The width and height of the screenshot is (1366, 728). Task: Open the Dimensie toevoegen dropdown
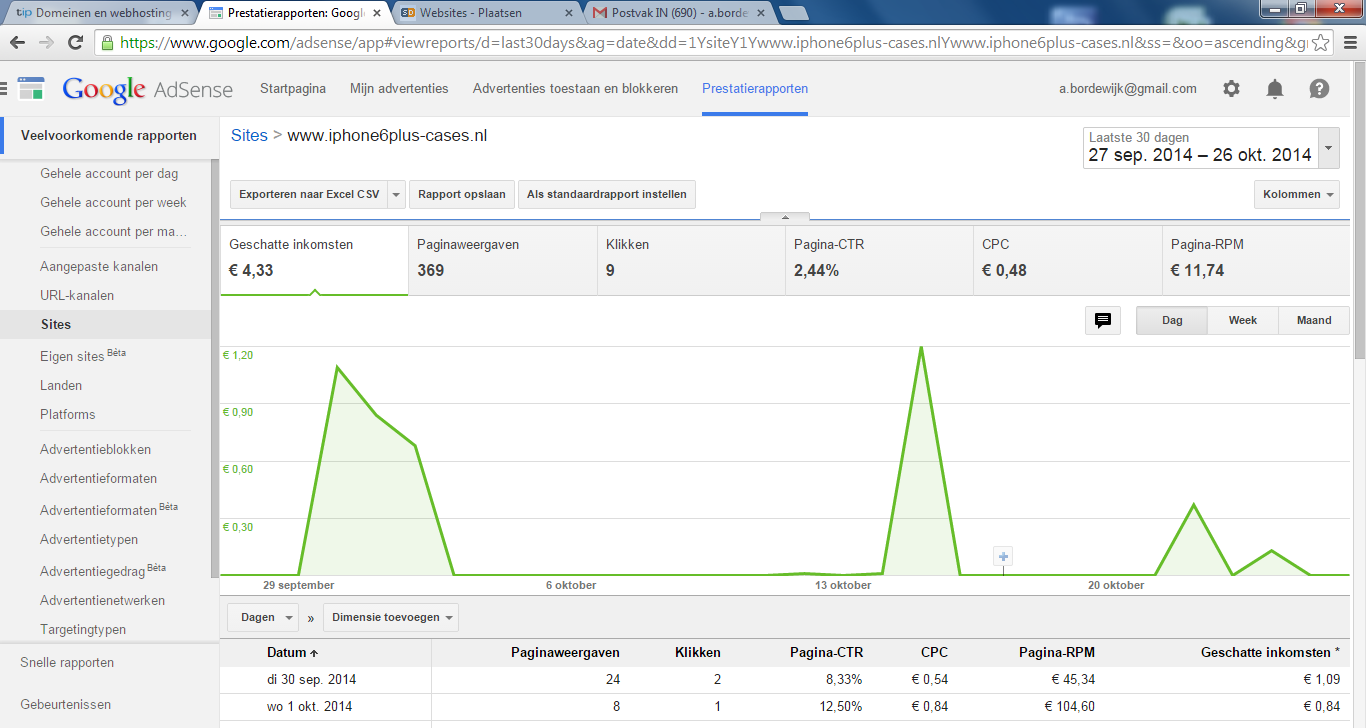coord(390,617)
